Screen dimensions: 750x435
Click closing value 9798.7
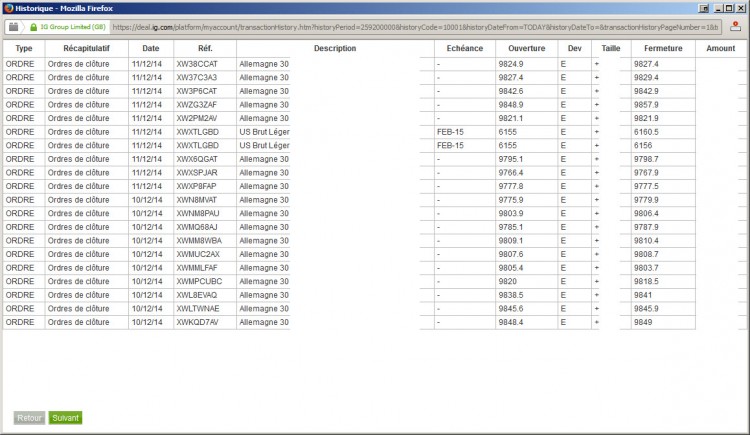click(646, 159)
